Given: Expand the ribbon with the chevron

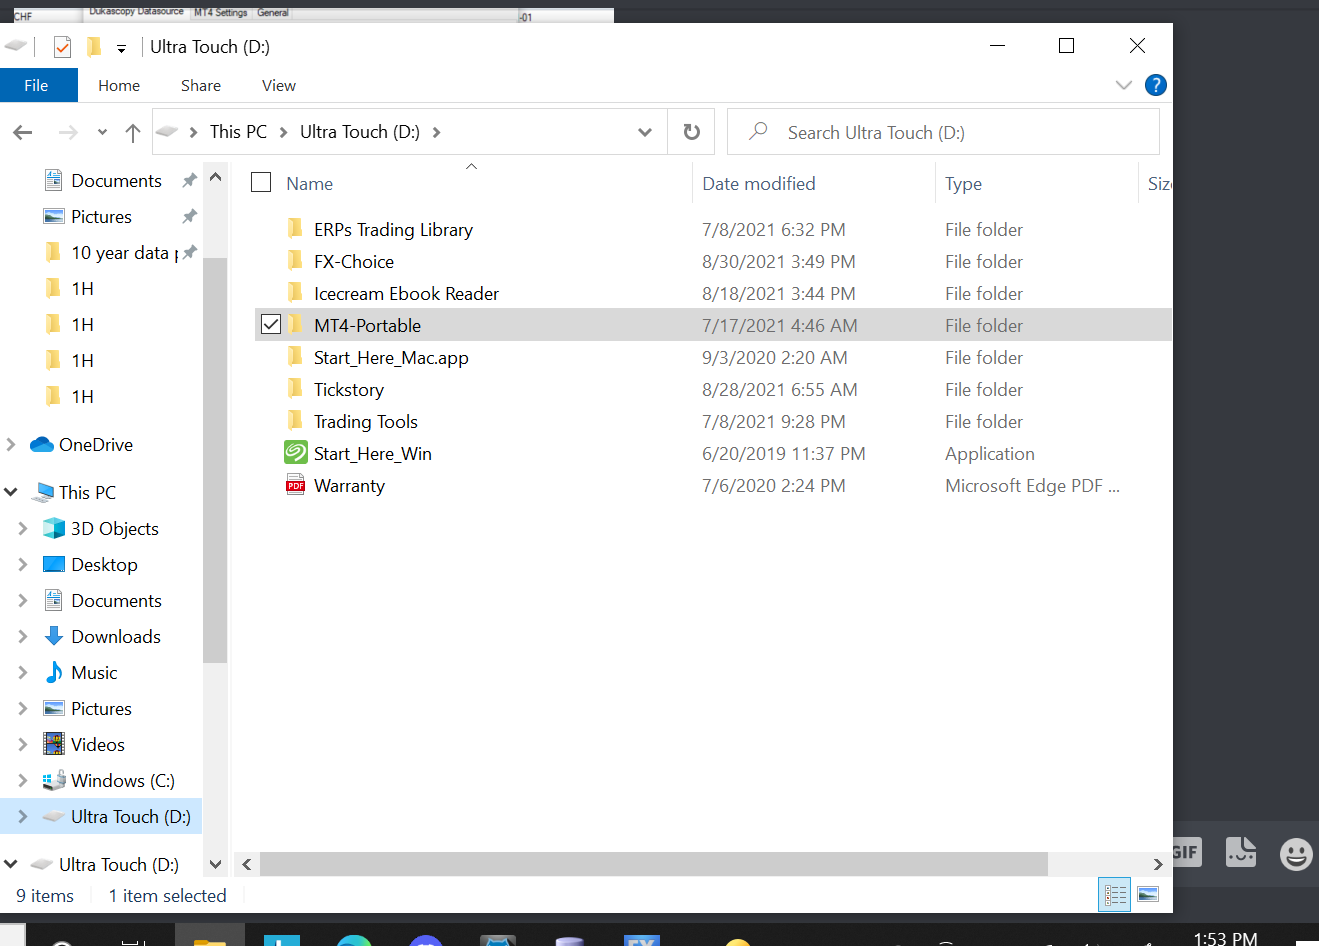Looking at the screenshot, I should point(1124,85).
